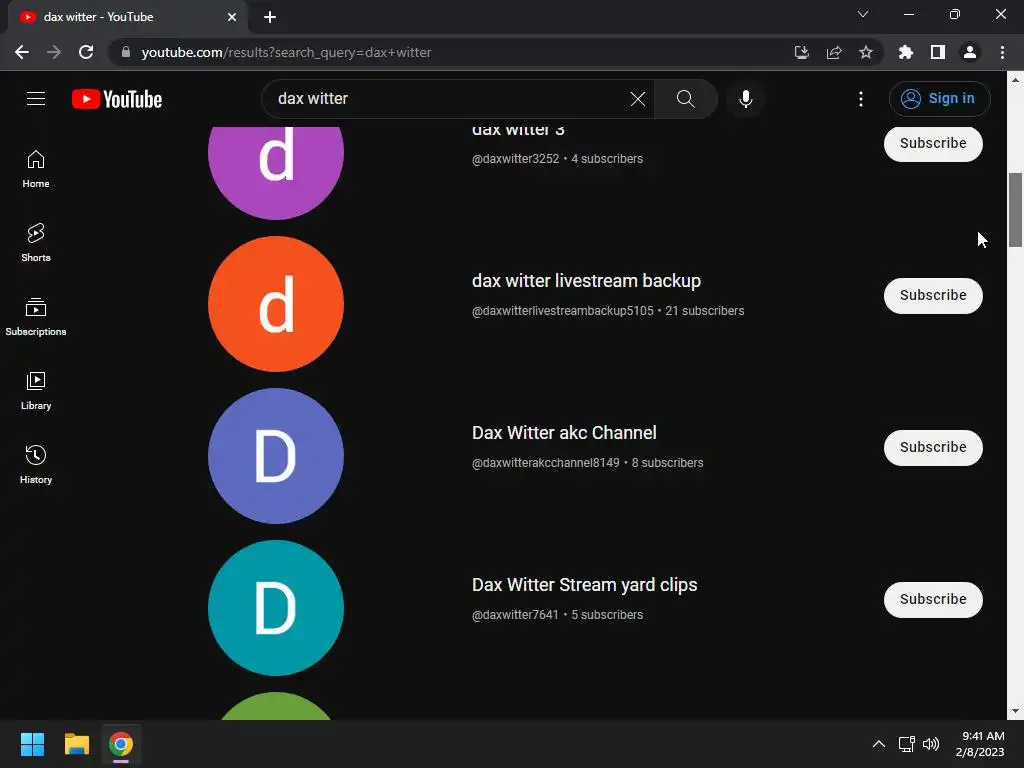The width and height of the screenshot is (1024, 768).
Task: Open volume control in system tray
Action: tap(931, 744)
